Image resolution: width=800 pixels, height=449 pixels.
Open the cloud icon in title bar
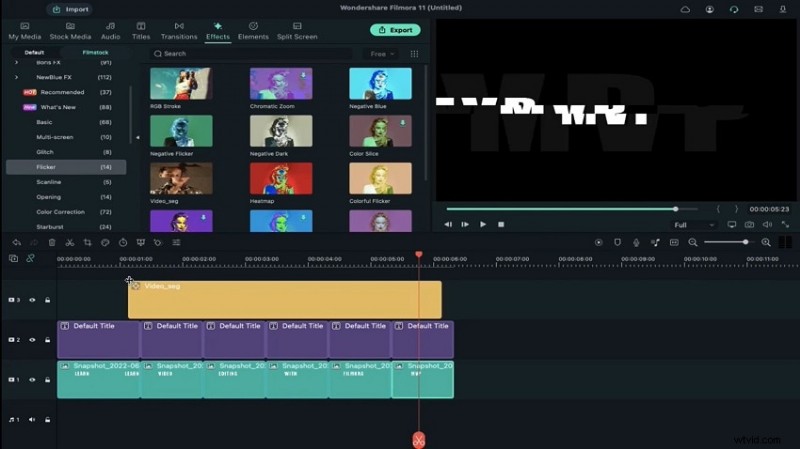685,9
